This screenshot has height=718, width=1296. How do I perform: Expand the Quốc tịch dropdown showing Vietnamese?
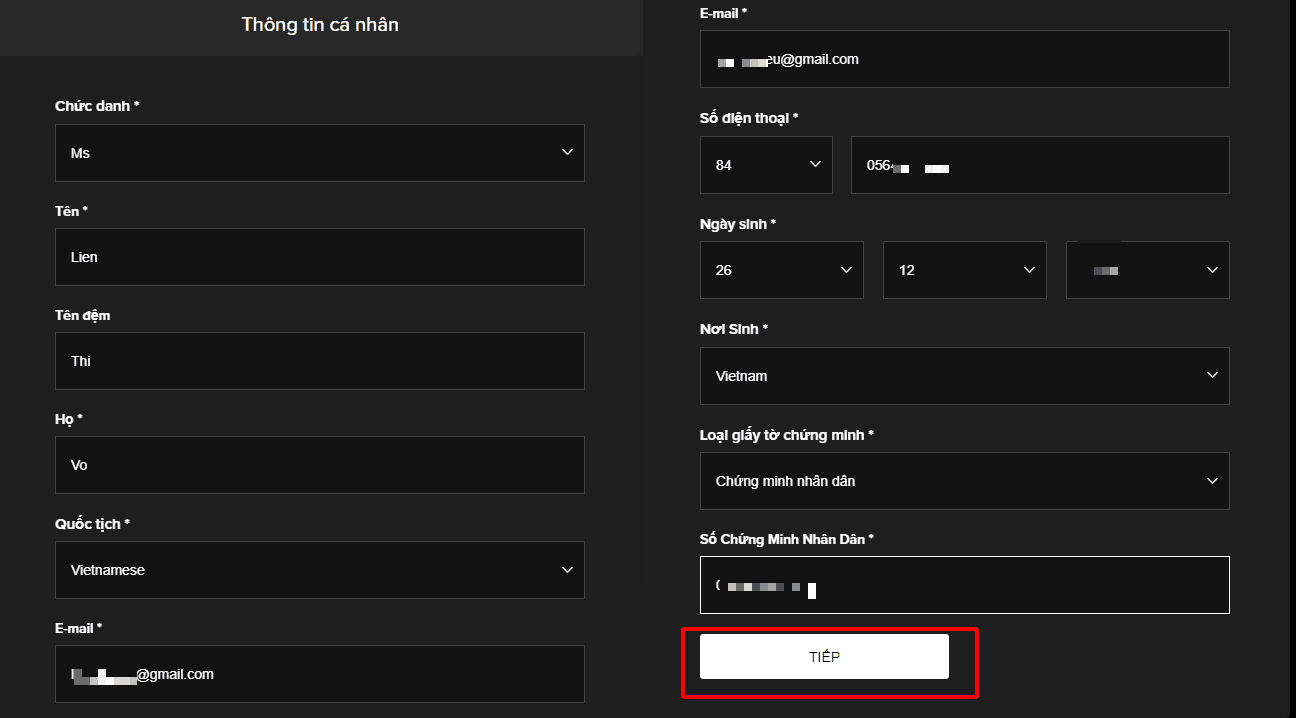coord(320,570)
